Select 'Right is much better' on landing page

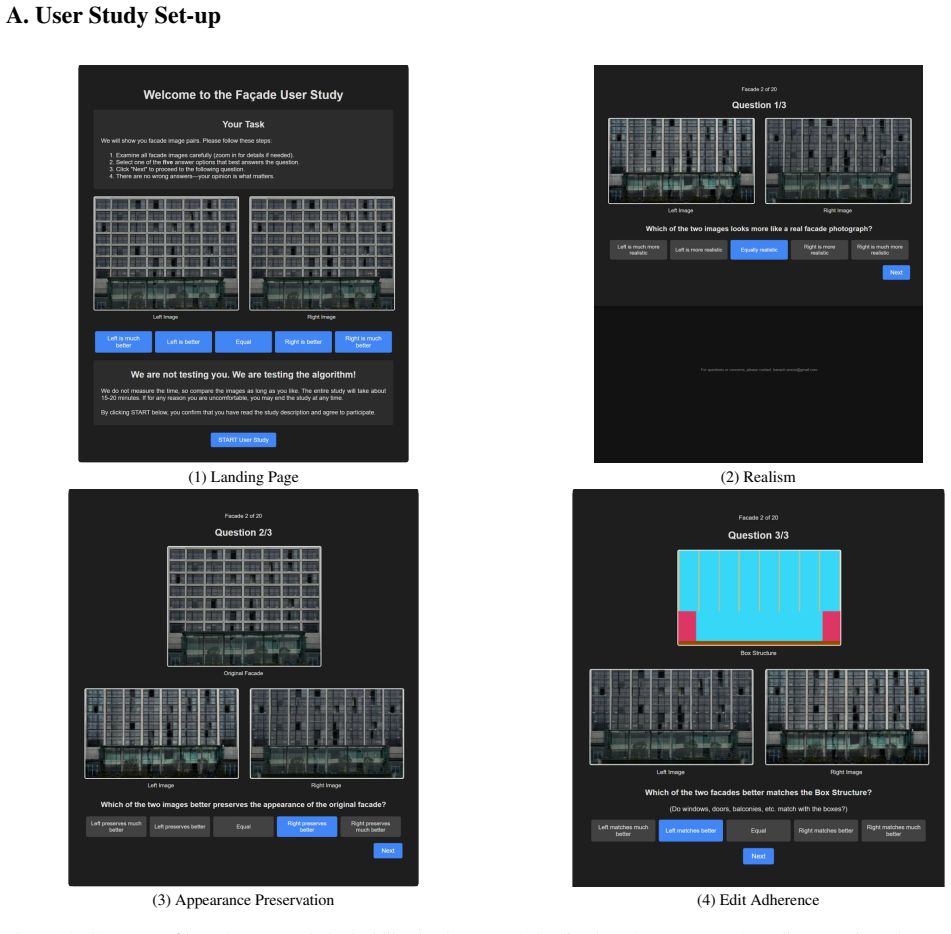363,342
